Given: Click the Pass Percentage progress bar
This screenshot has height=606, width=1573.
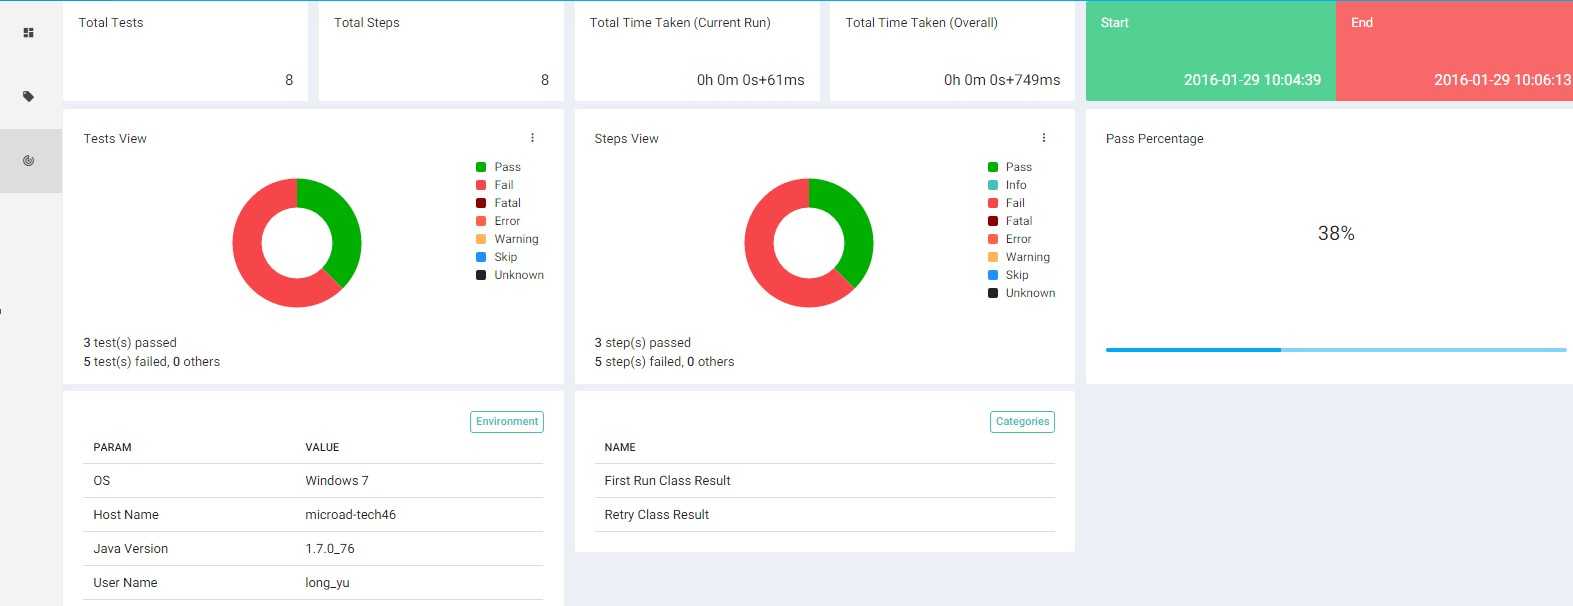Looking at the screenshot, I should [1336, 350].
